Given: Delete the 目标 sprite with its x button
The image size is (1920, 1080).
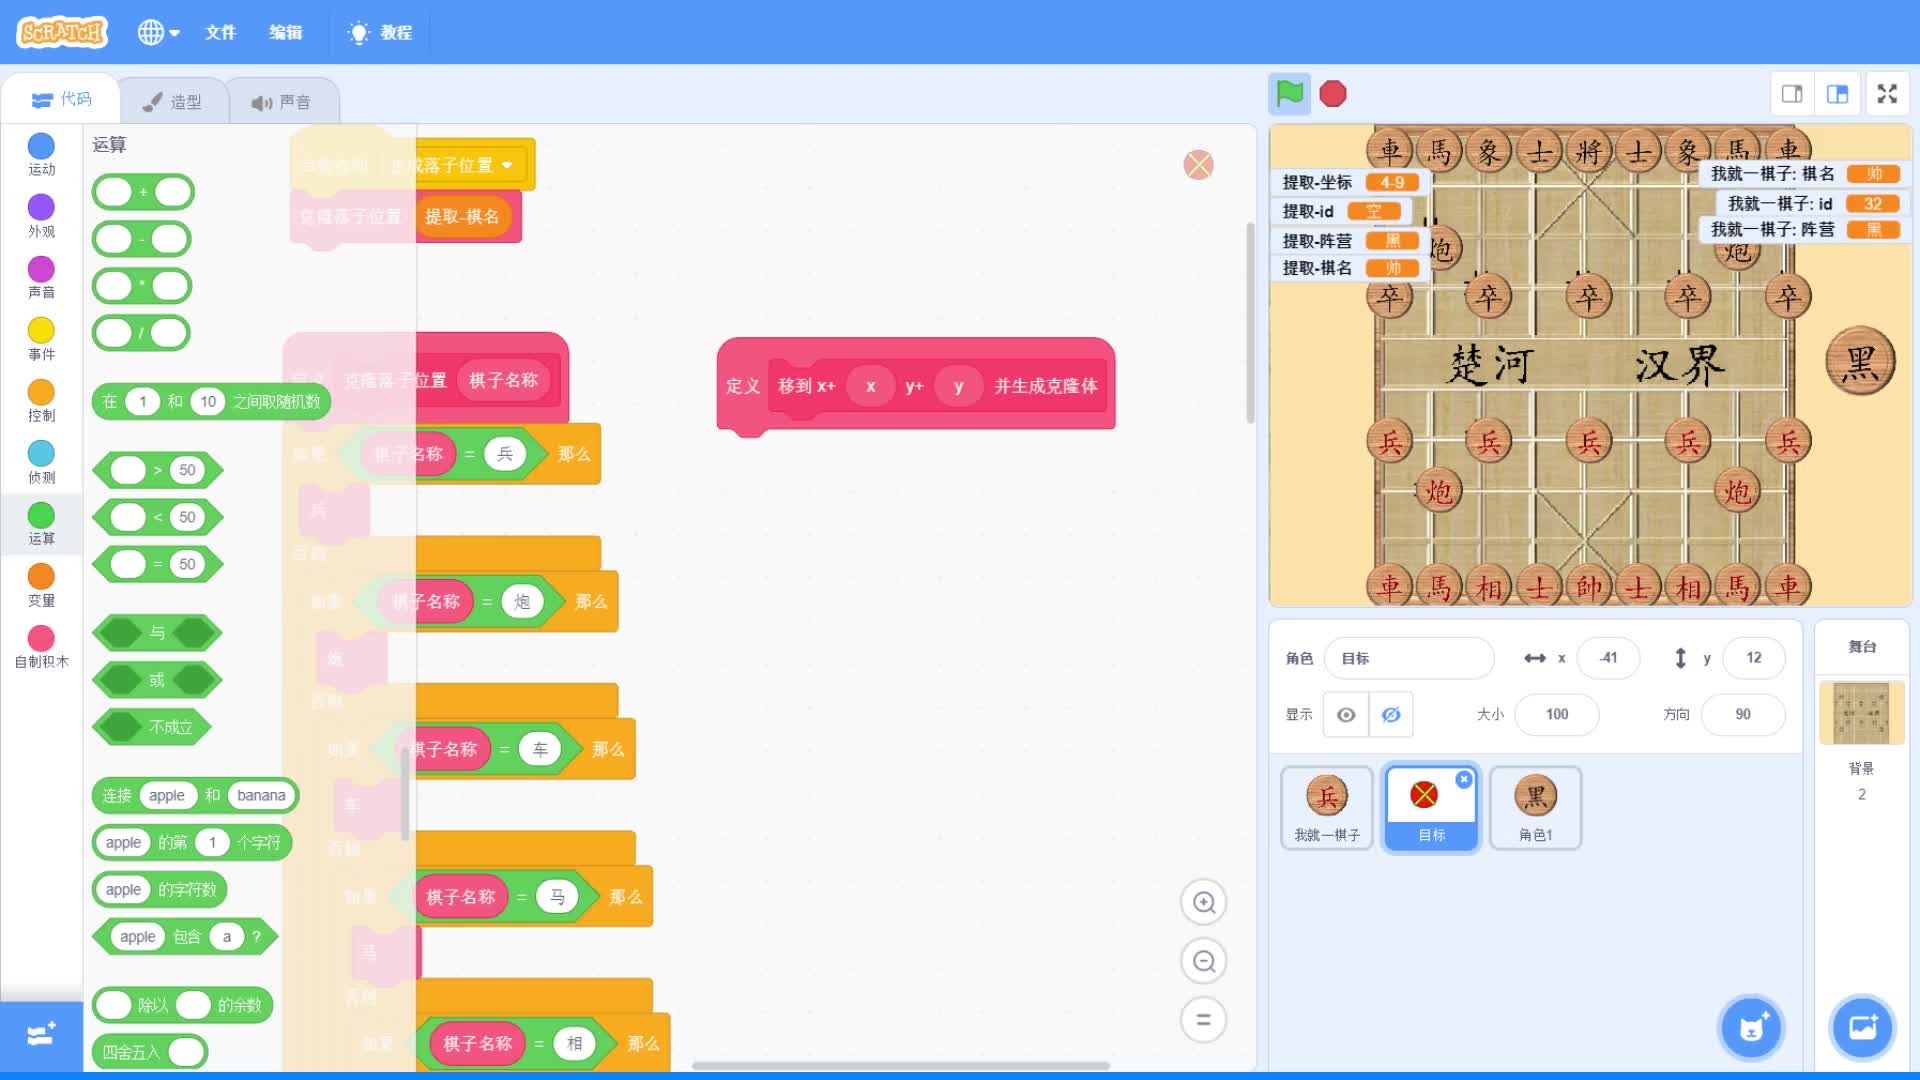Looking at the screenshot, I should coord(1464,779).
